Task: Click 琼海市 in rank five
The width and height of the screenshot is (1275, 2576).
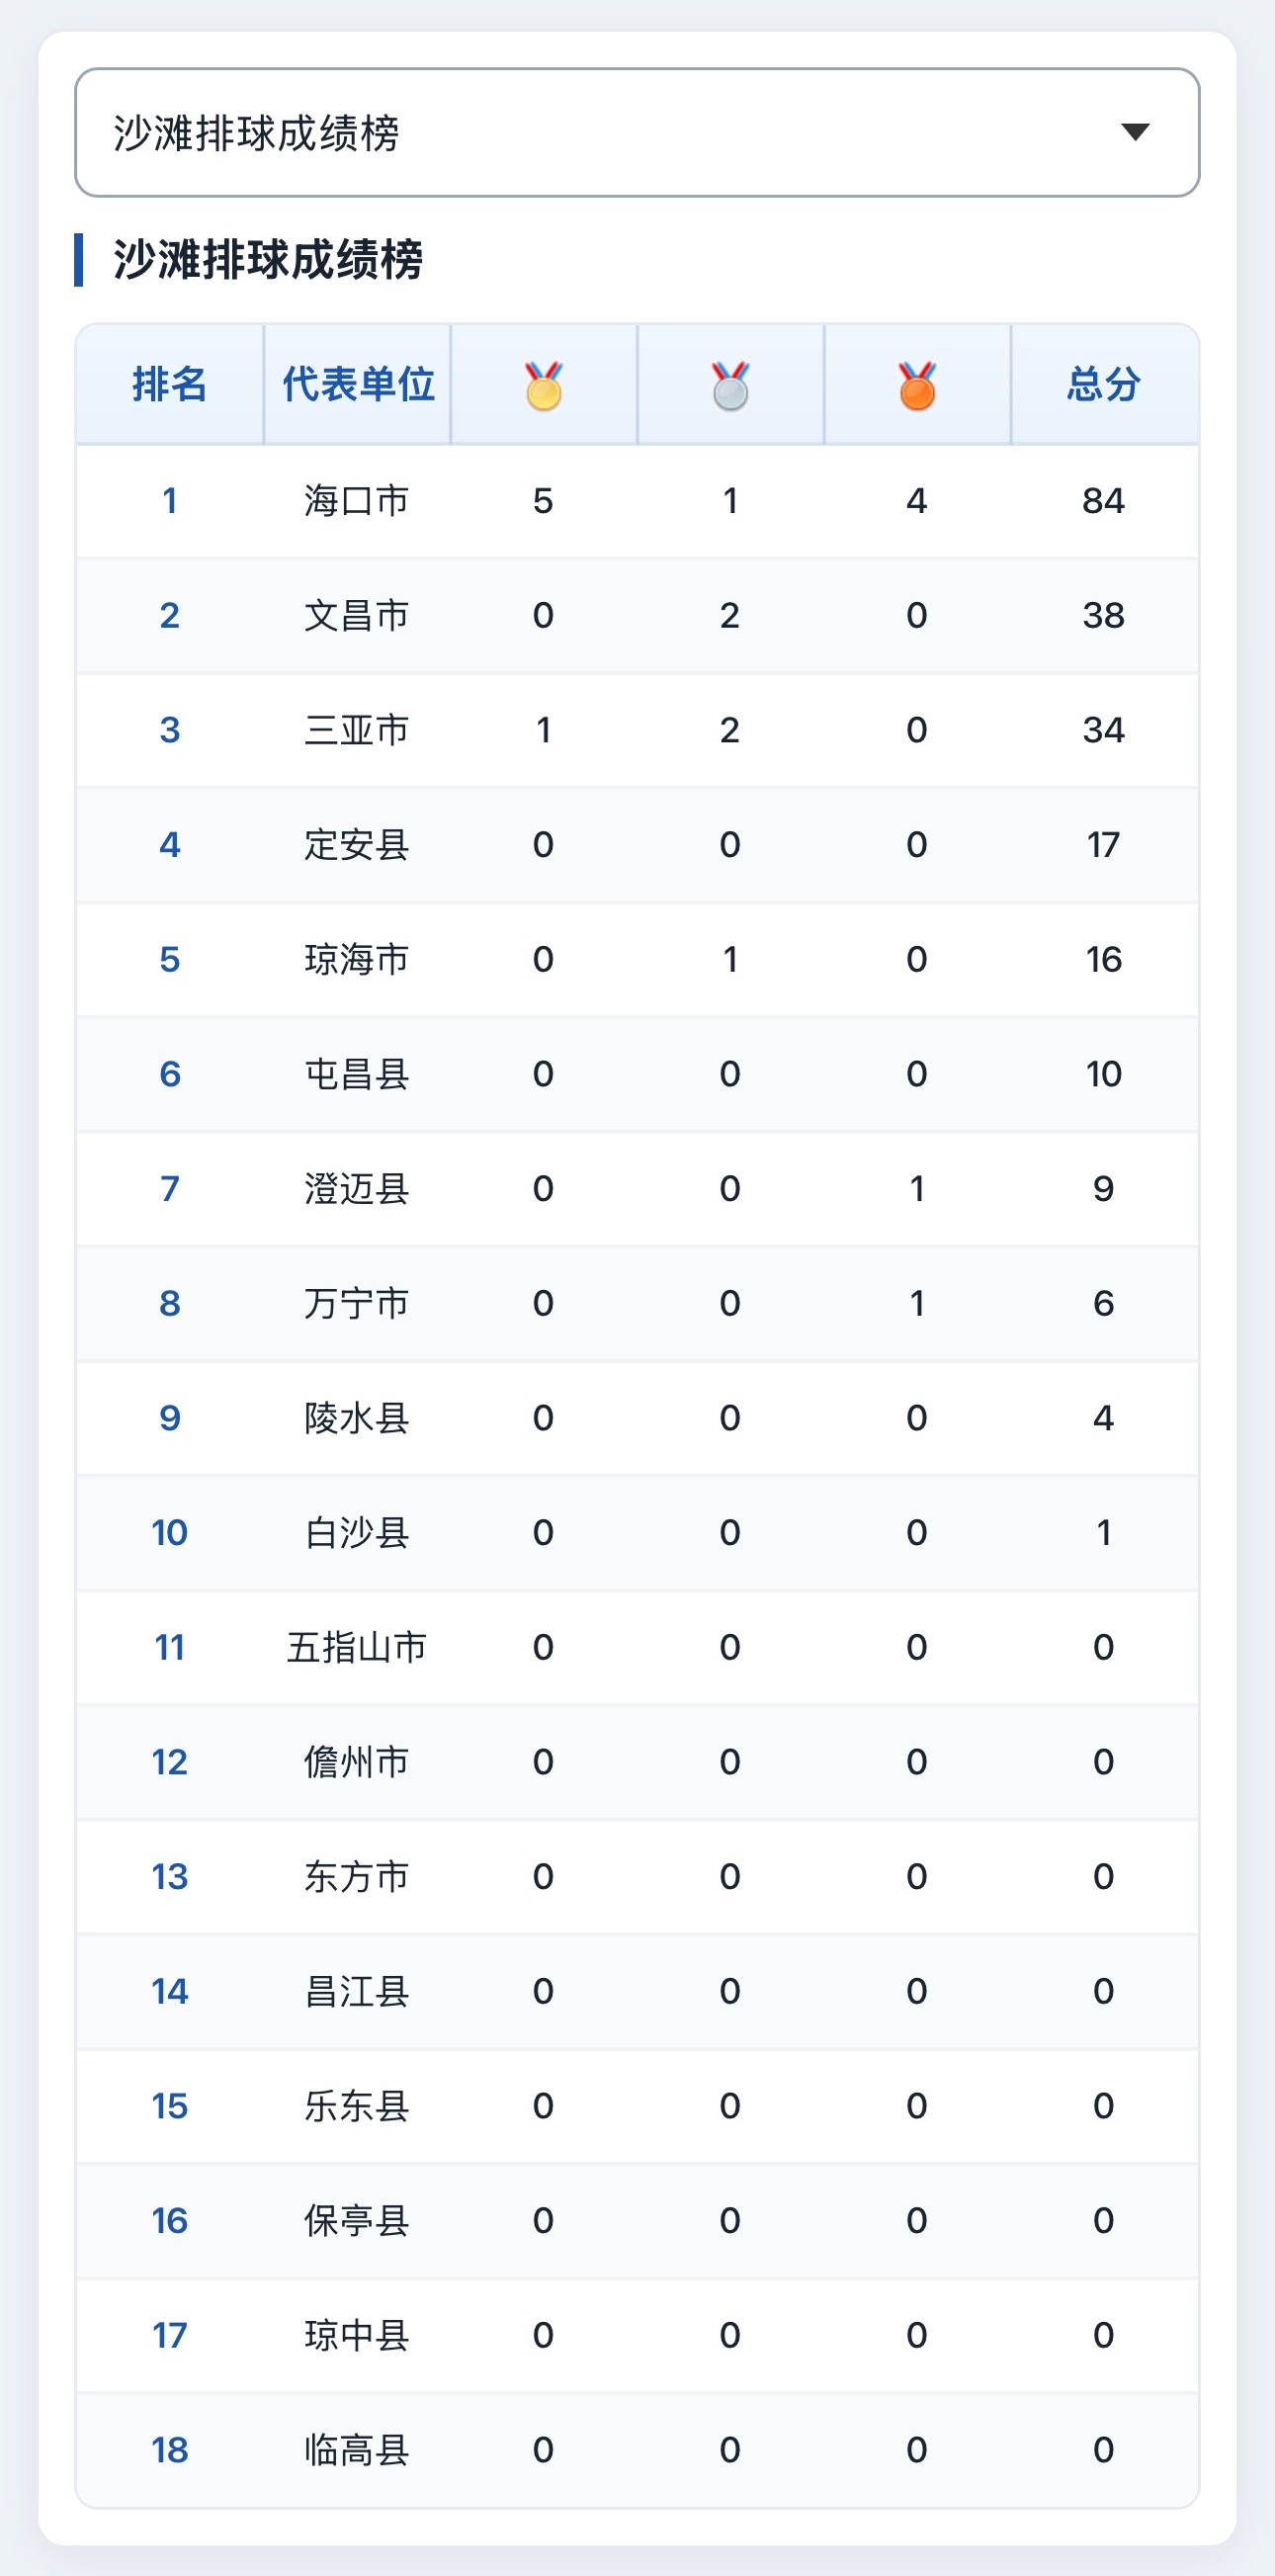Action: (x=357, y=960)
